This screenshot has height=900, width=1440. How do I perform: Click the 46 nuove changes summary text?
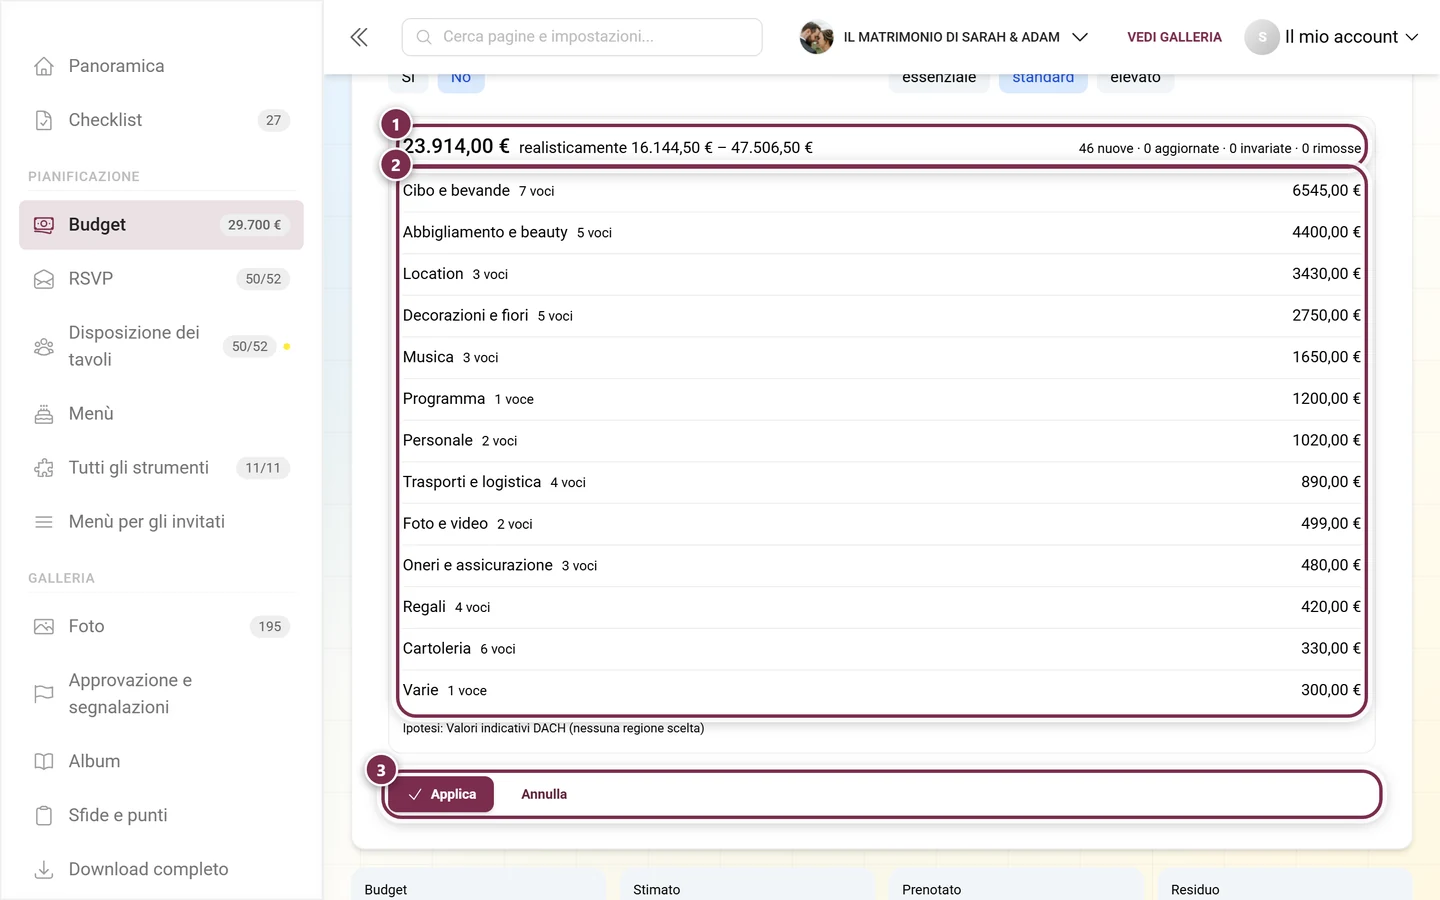tap(1219, 149)
